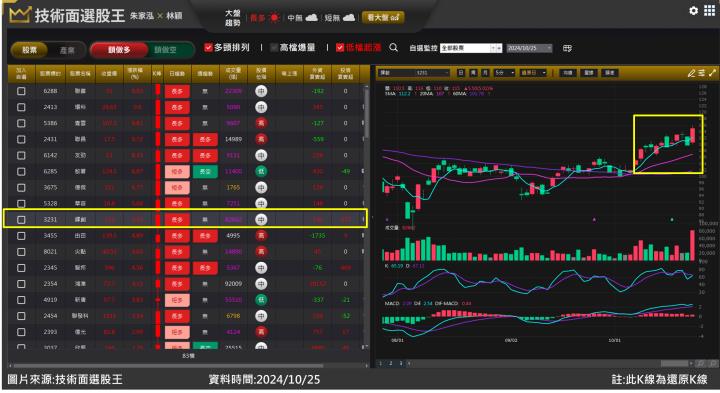This screenshot has height=393, width=720.
Task: Toggle the 多頭排列 checkbox
Action: tap(208, 47)
